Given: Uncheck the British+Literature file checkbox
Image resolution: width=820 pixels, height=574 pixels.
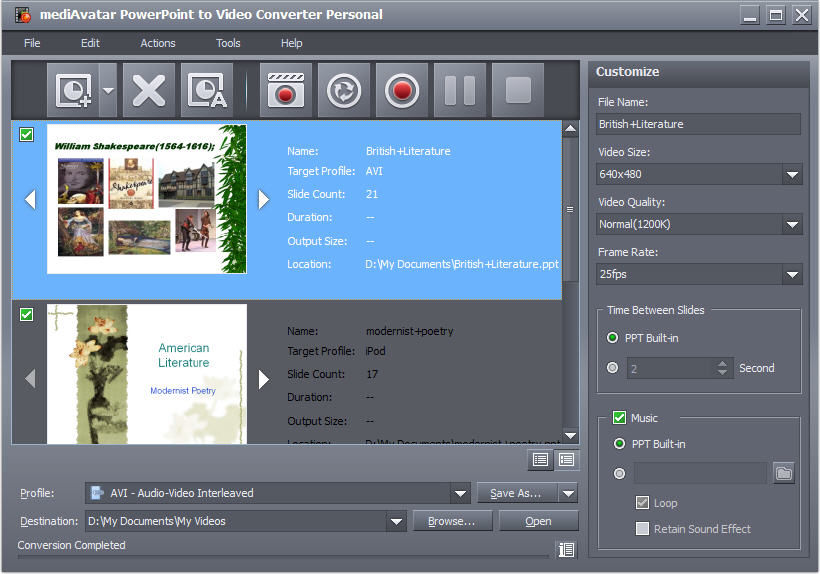Looking at the screenshot, I should click(x=26, y=134).
